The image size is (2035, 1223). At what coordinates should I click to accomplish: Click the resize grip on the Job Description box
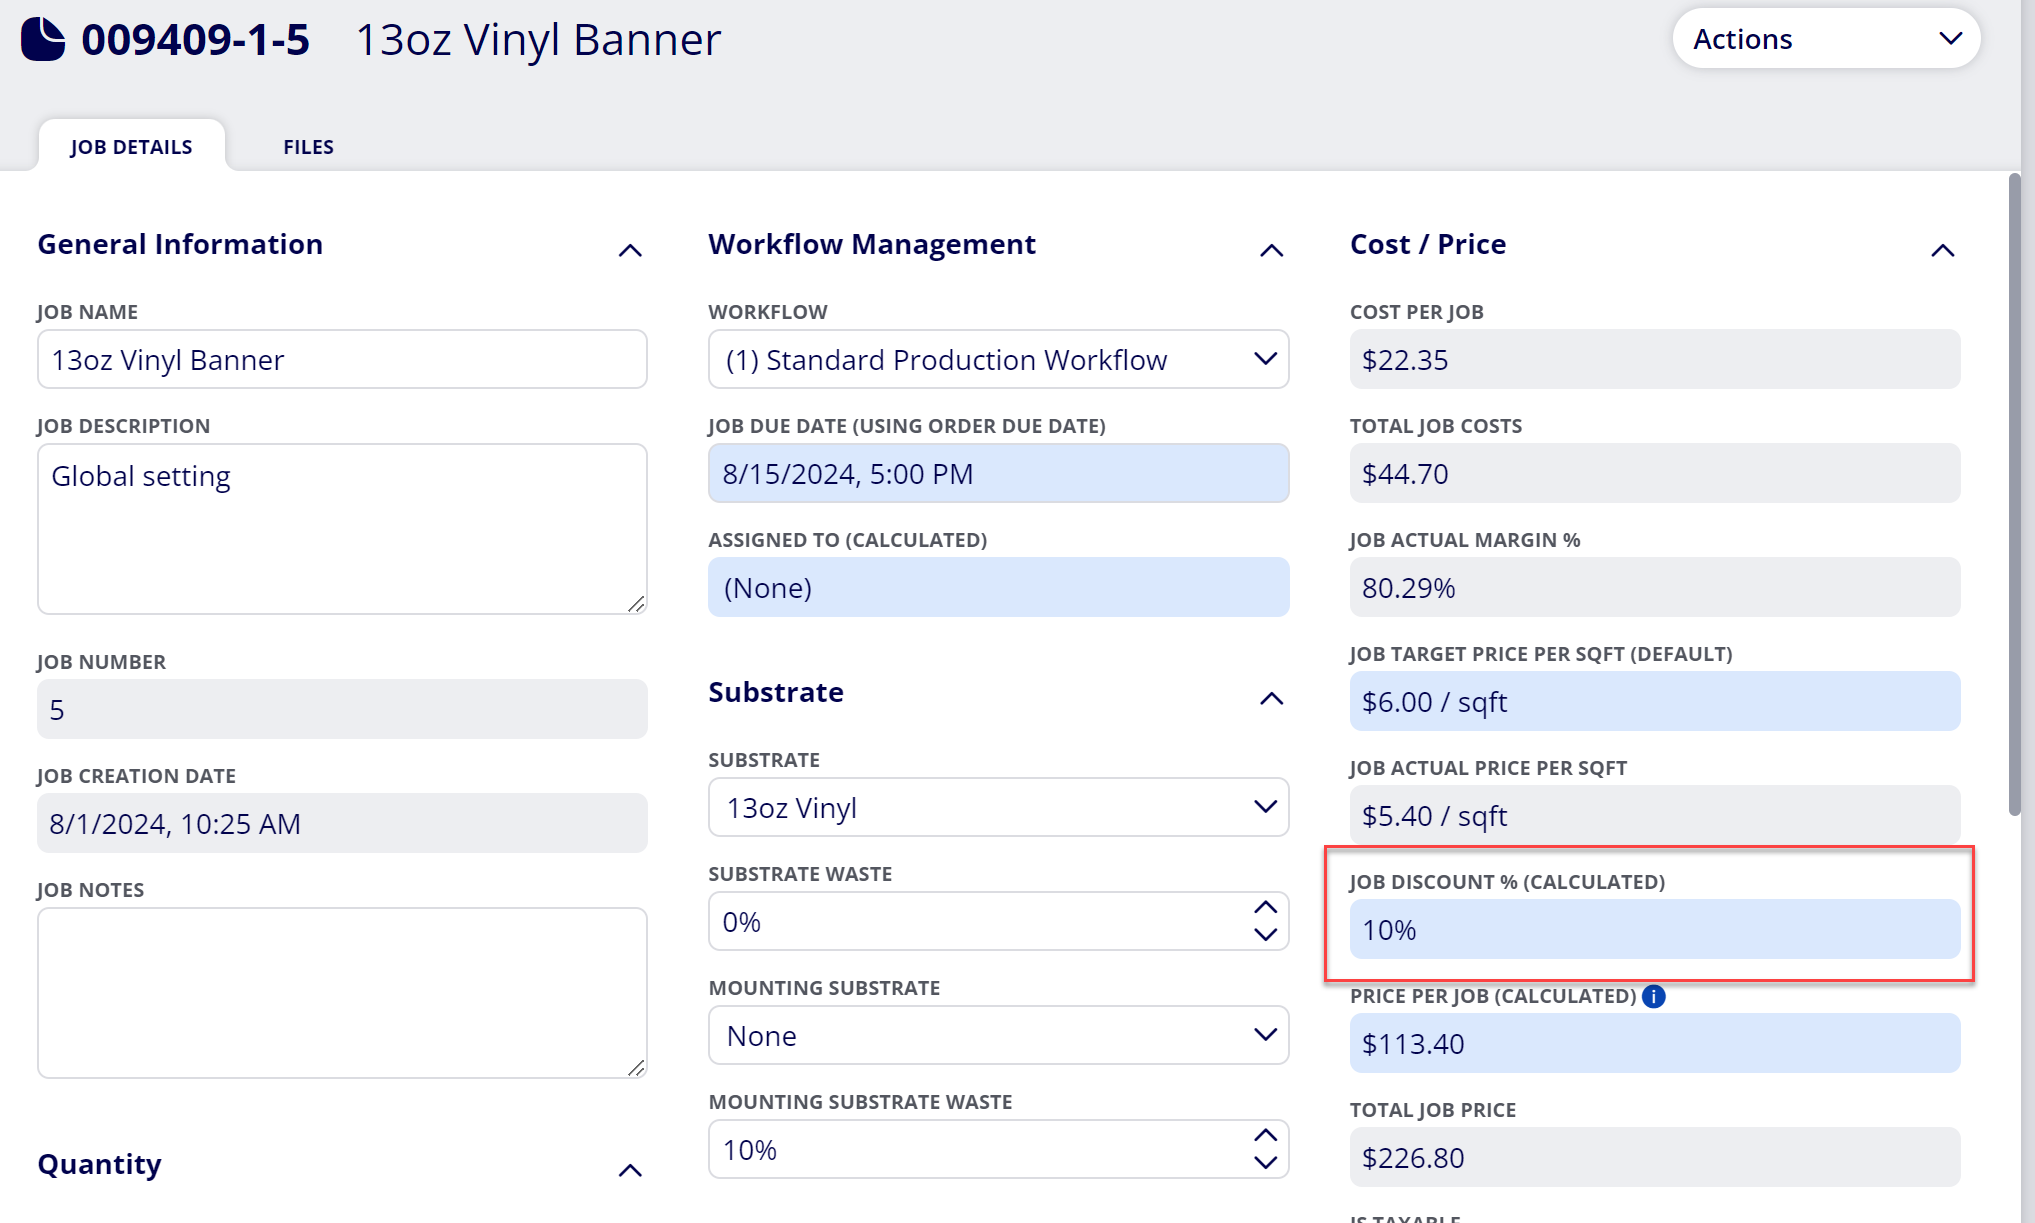coord(636,603)
